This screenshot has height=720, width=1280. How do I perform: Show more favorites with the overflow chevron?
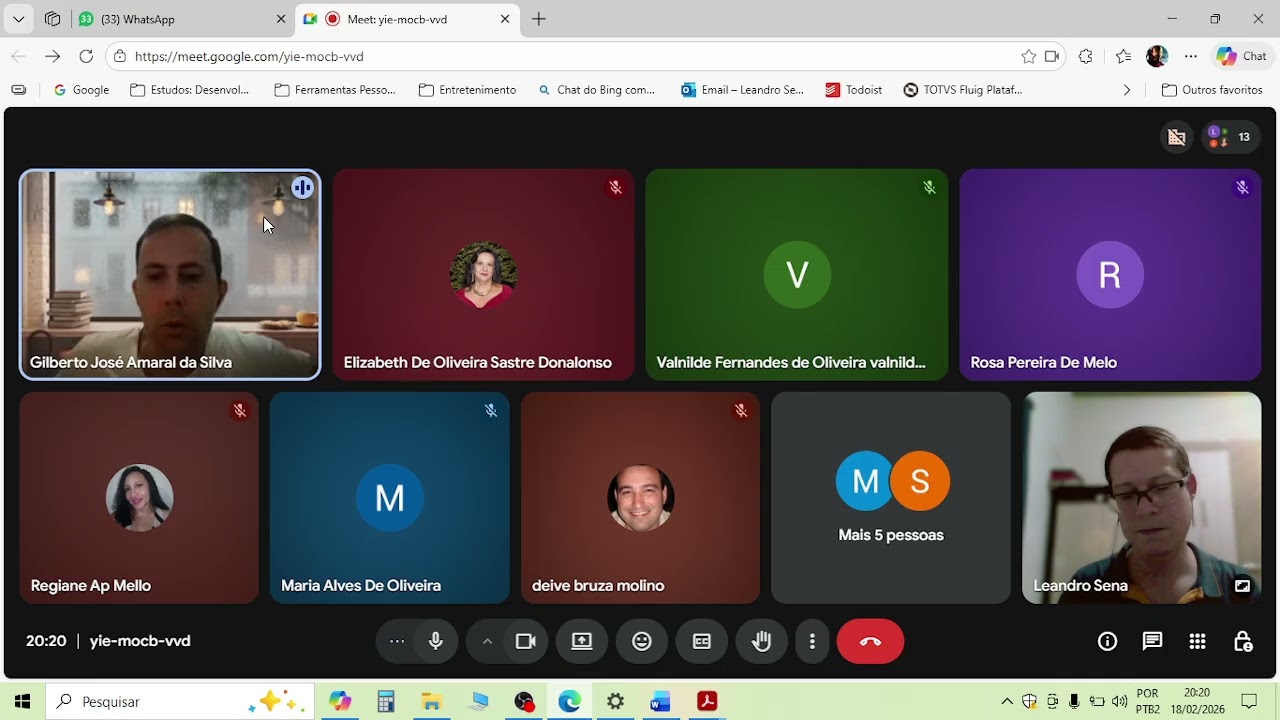pyautogui.click(x=1127, y=90)
